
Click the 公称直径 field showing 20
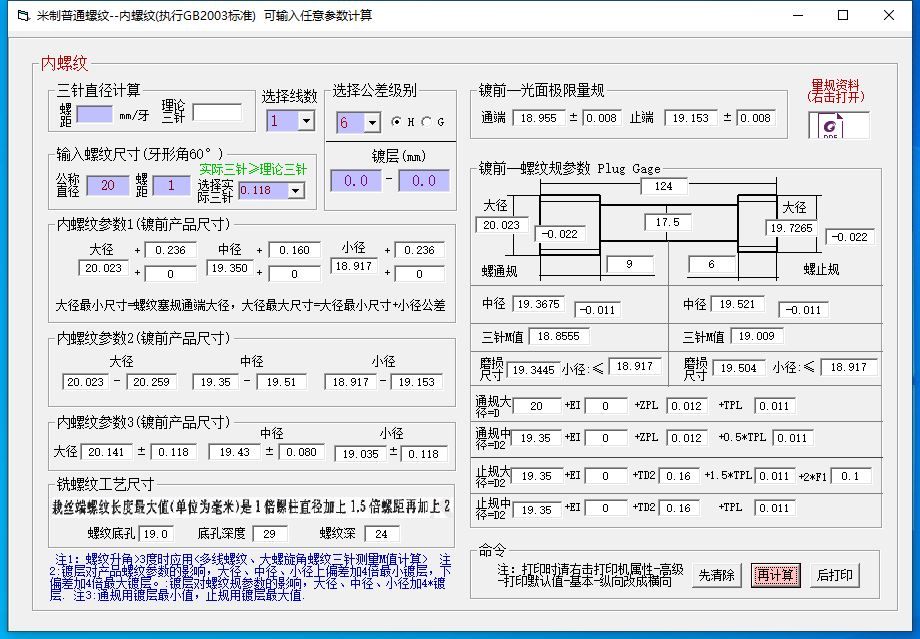click(x=107, y=185)
